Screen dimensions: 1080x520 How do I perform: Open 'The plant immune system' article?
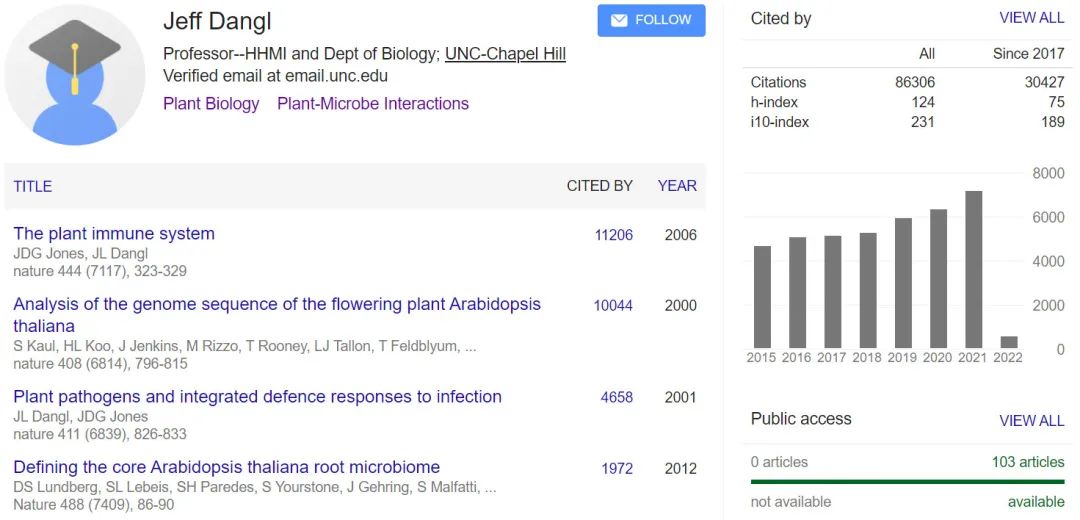pyautogui.click(x=114, y=234)
